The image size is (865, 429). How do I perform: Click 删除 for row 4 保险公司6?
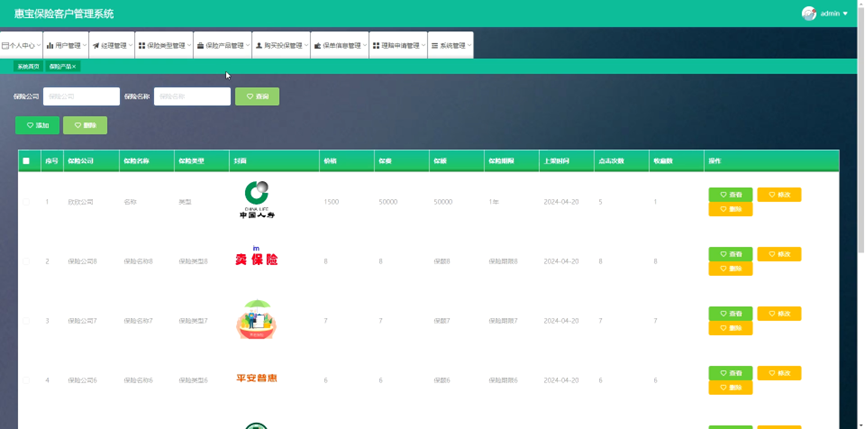pyautogui.click(x=730, y=388)
